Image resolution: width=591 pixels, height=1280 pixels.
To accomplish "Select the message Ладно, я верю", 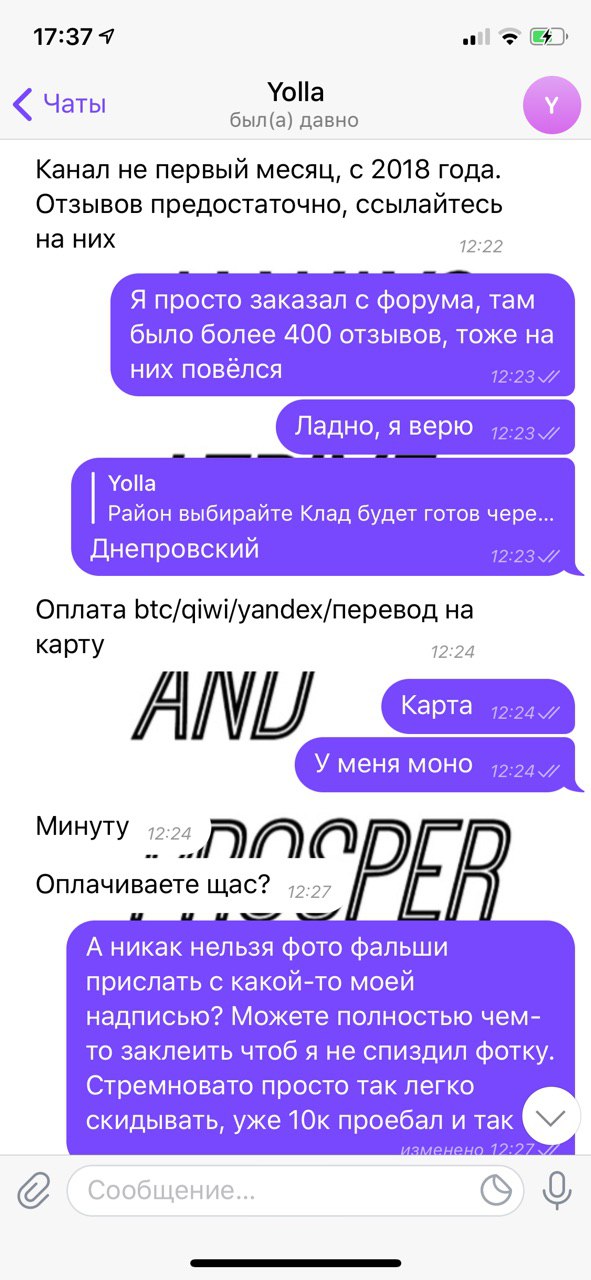I will point(425,427).
